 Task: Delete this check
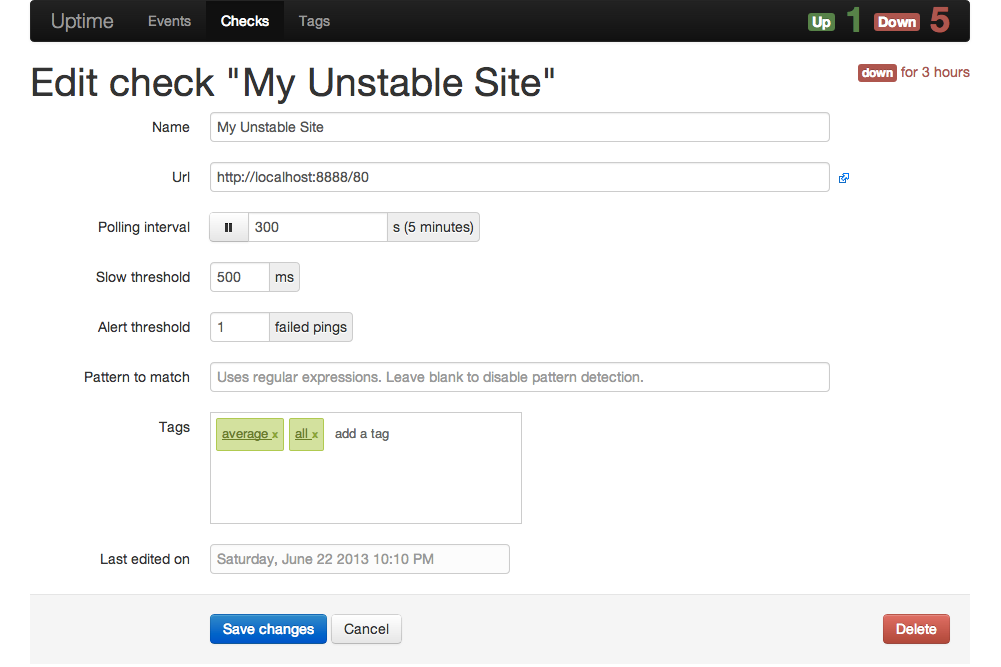click(x=916, y=629)
